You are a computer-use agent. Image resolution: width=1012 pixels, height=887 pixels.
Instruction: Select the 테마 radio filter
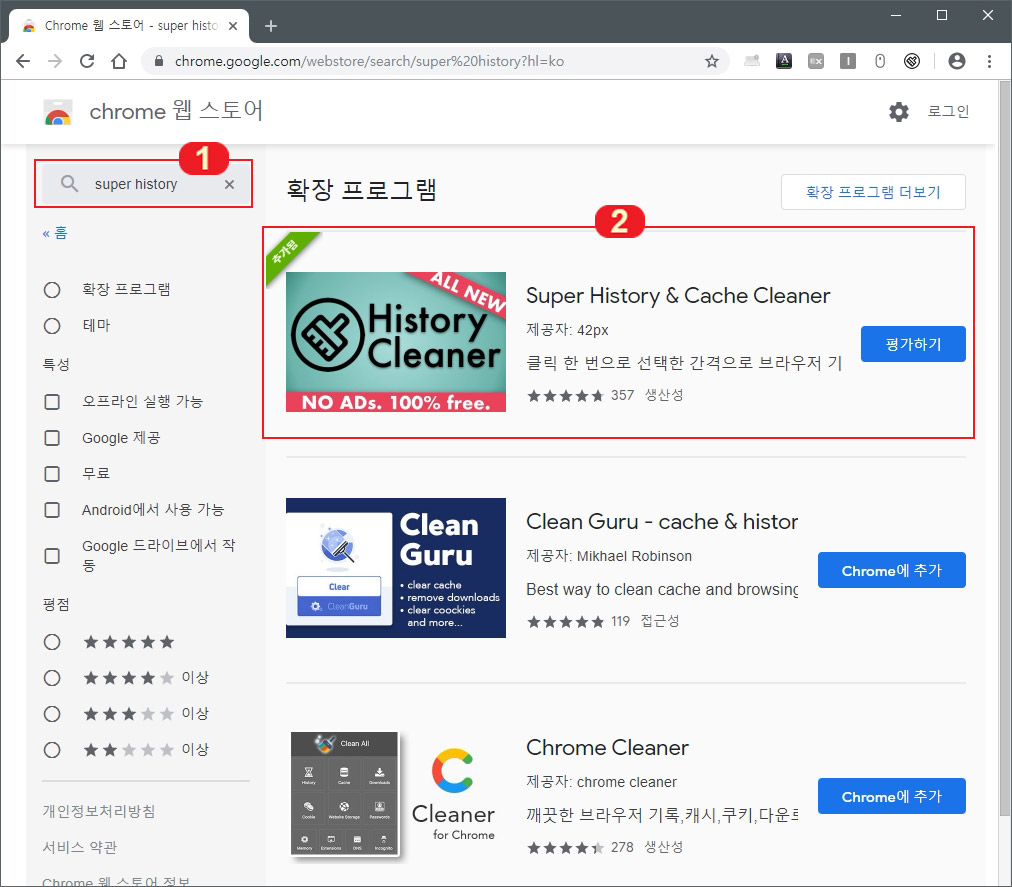pyautogui.click(x=52, y=326)
